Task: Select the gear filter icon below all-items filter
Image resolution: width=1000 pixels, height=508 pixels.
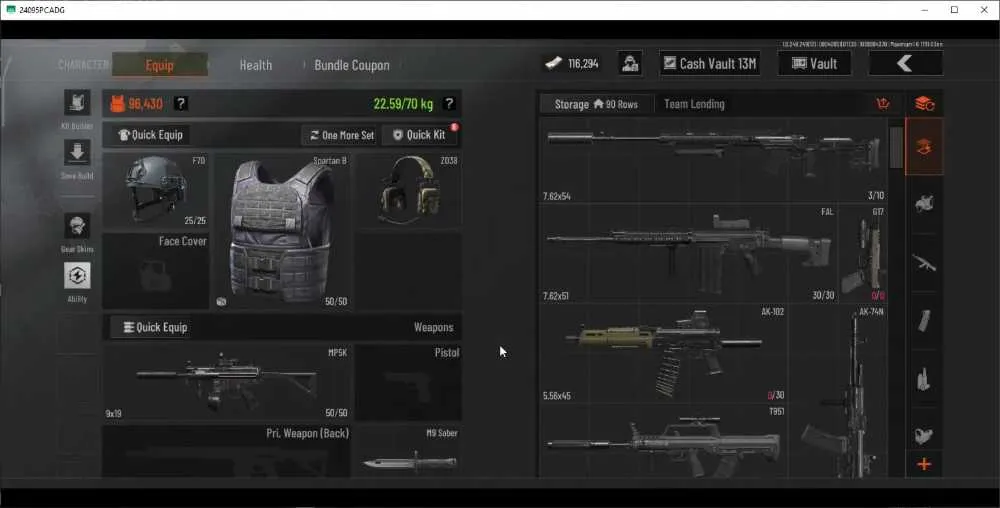Action: (x=924, y=204)
